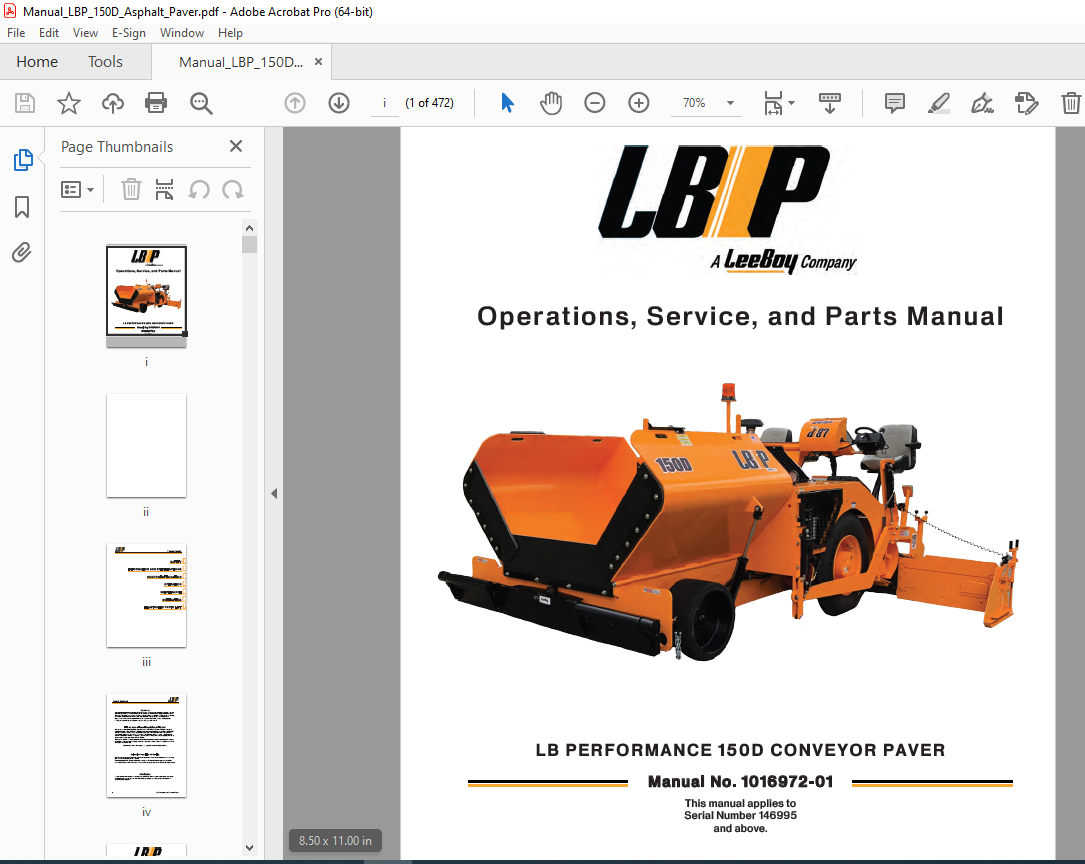1085x864 pixels.
Task: Open the Edit menu
Action: click(x=48, y=33)
